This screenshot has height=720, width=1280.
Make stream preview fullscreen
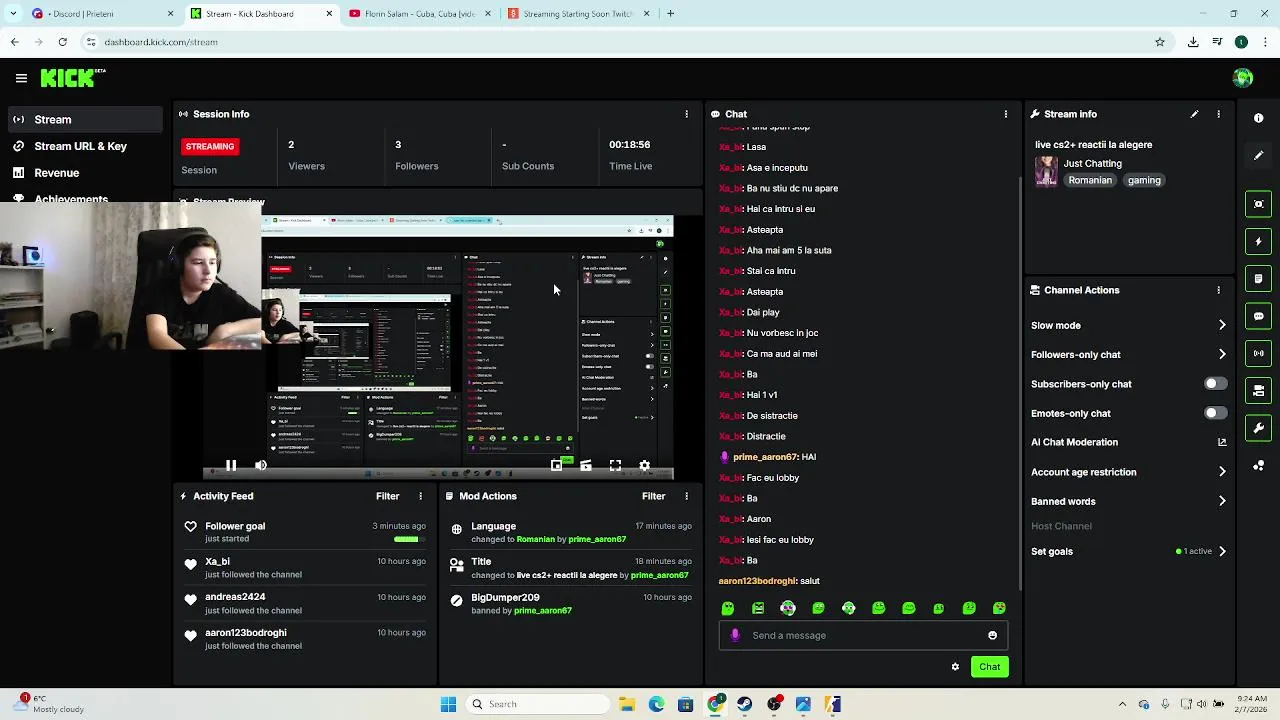(x=615, y=465)
